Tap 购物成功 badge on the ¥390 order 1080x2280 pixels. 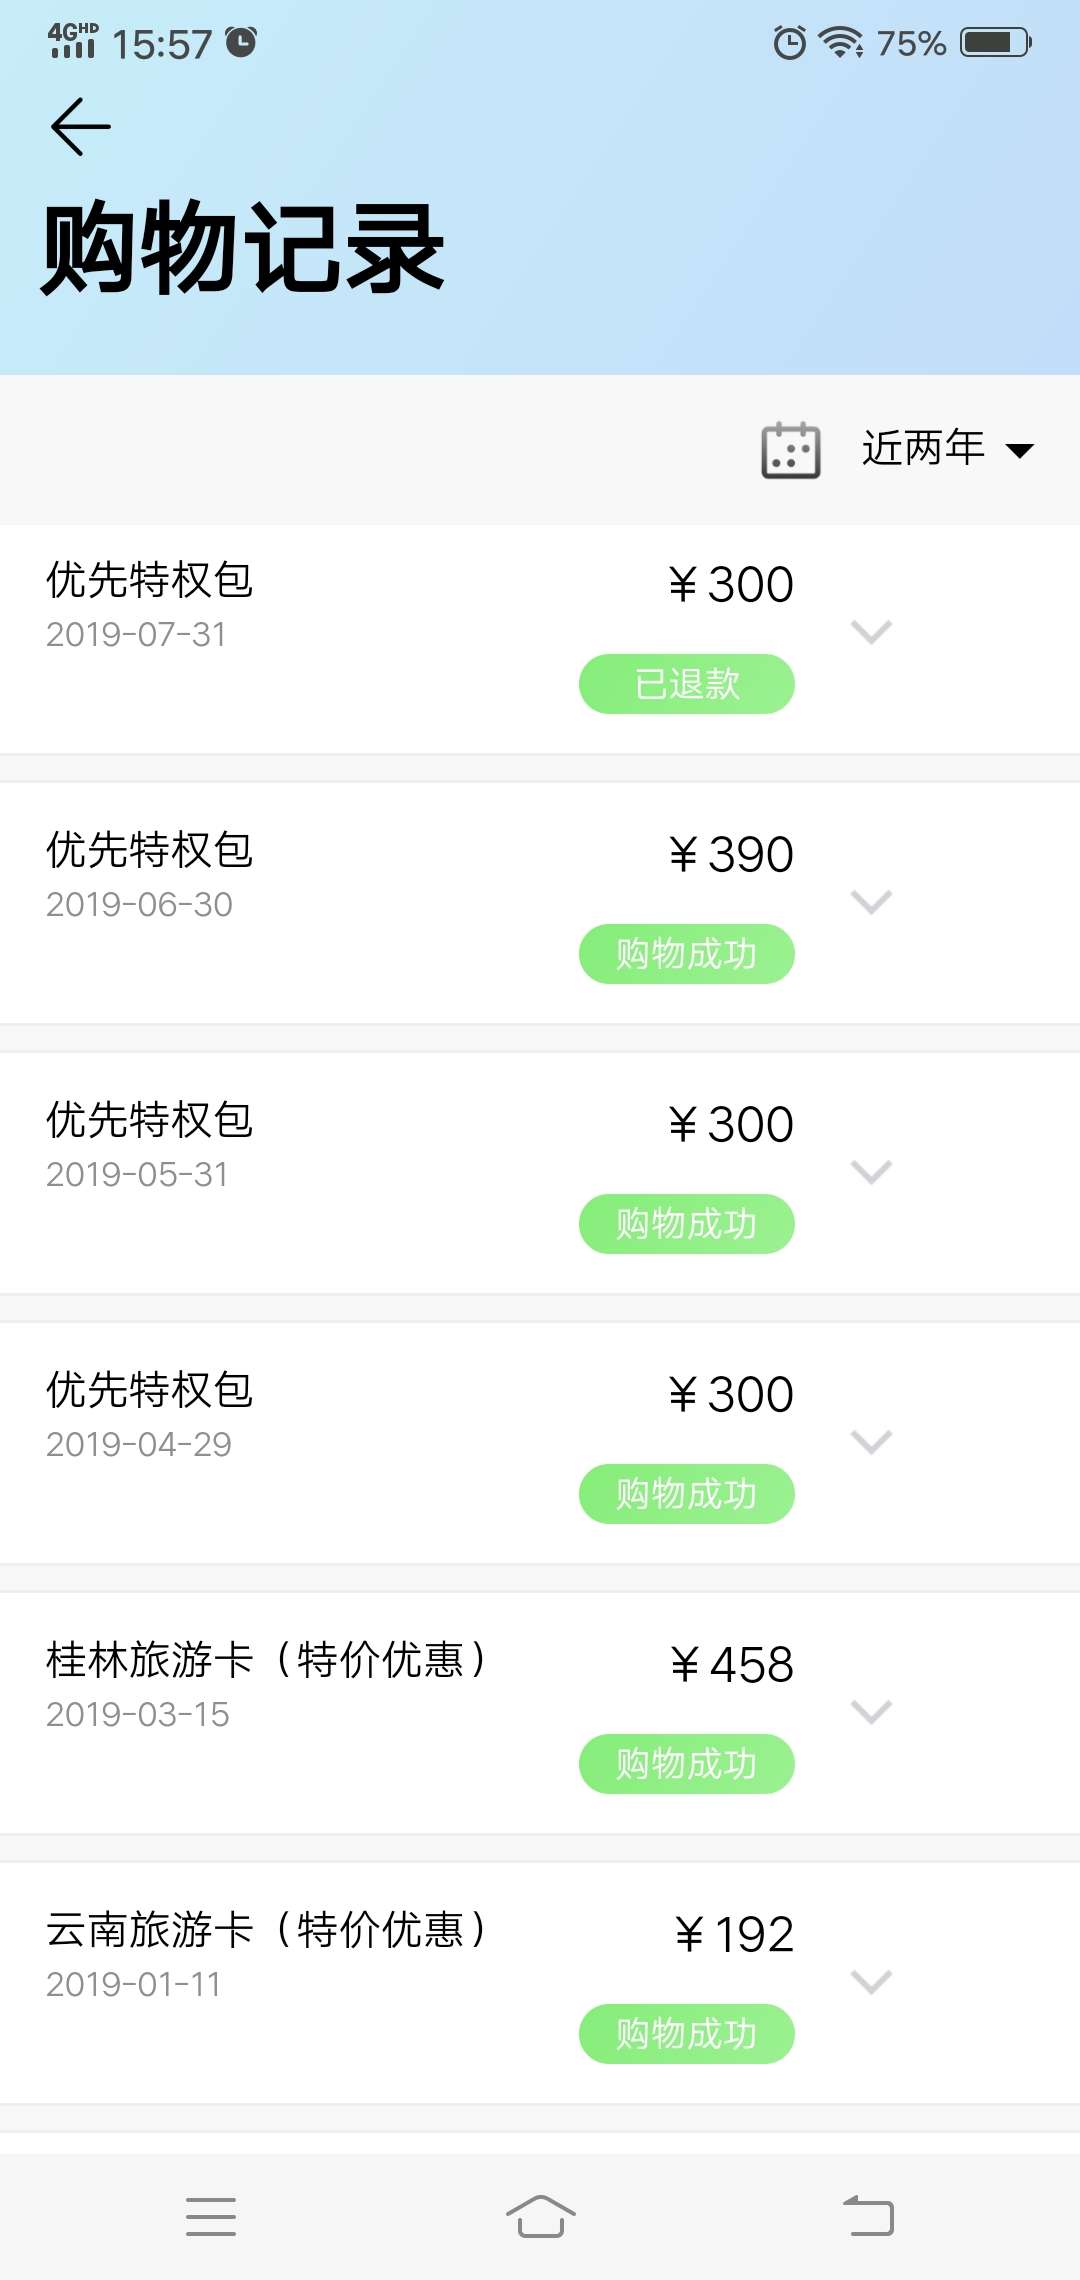tap(687, 954)
